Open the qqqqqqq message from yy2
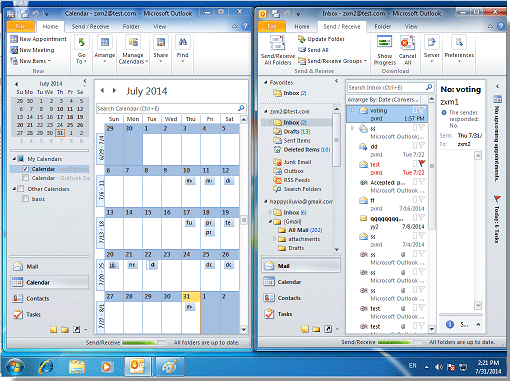510x381 pixels. (387, 222)
